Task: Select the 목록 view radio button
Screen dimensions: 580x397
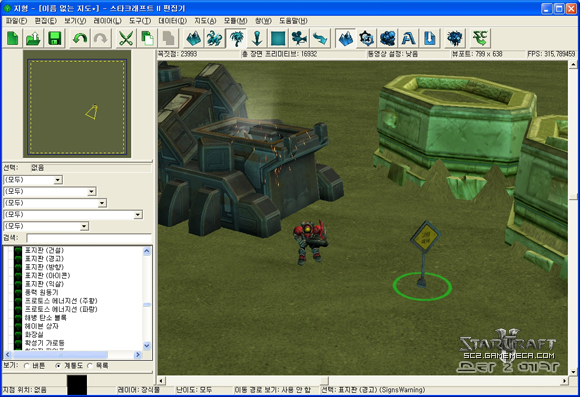Action: [x=90, y=366]
